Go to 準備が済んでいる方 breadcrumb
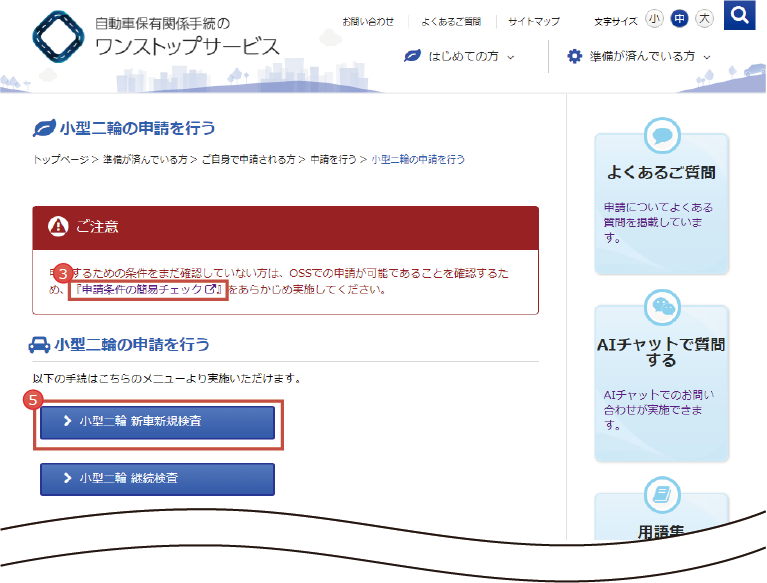Screen dimensions: 767x583 (x=145, y=159)
